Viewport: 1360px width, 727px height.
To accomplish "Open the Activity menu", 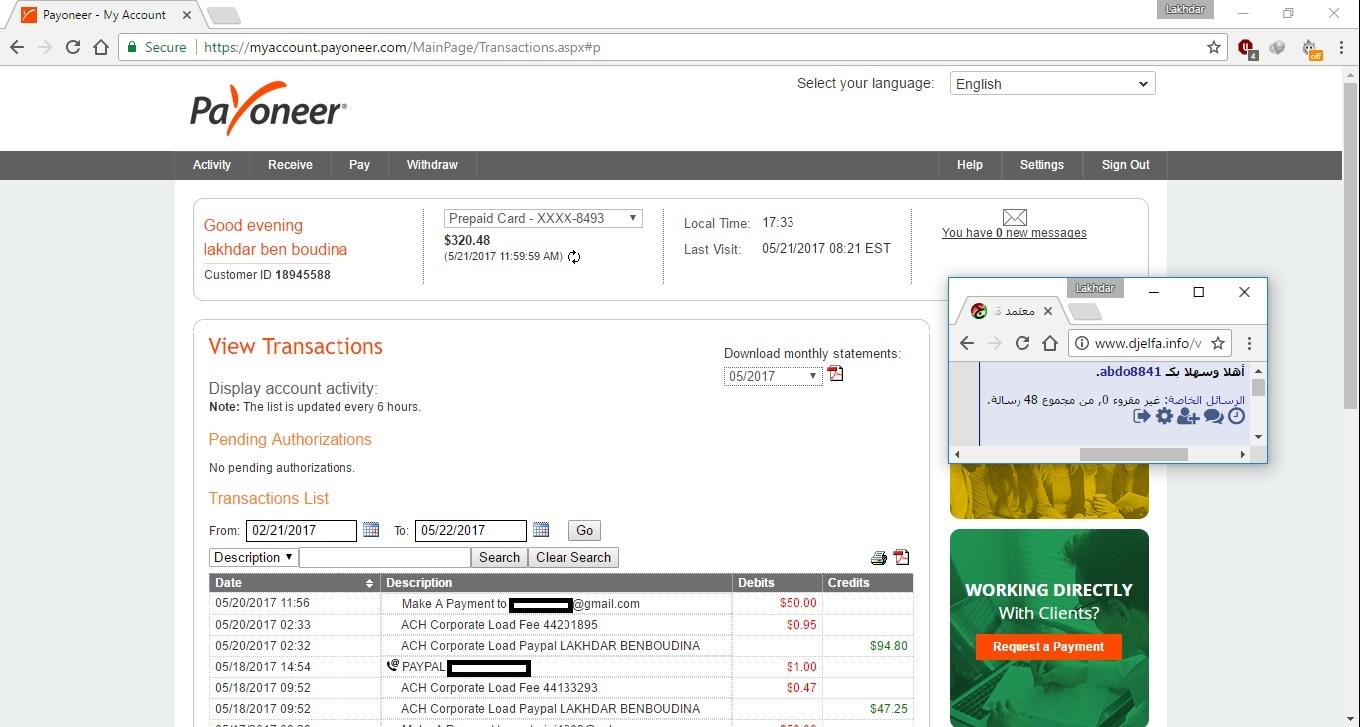I will click(212, 165).
